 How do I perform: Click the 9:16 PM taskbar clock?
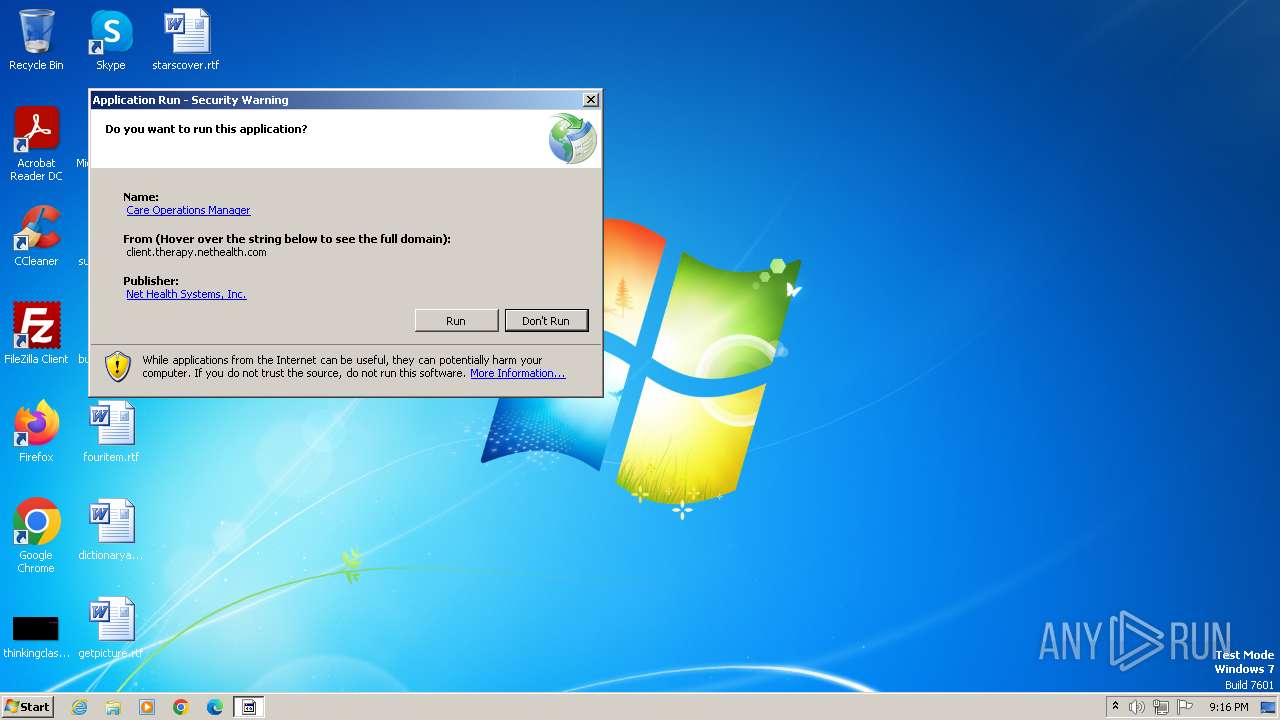point(1228,707)
